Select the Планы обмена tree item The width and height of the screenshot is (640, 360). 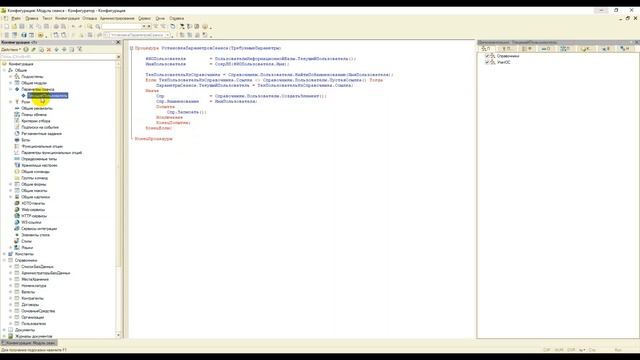pyautogui.click(x=33, y=115)
